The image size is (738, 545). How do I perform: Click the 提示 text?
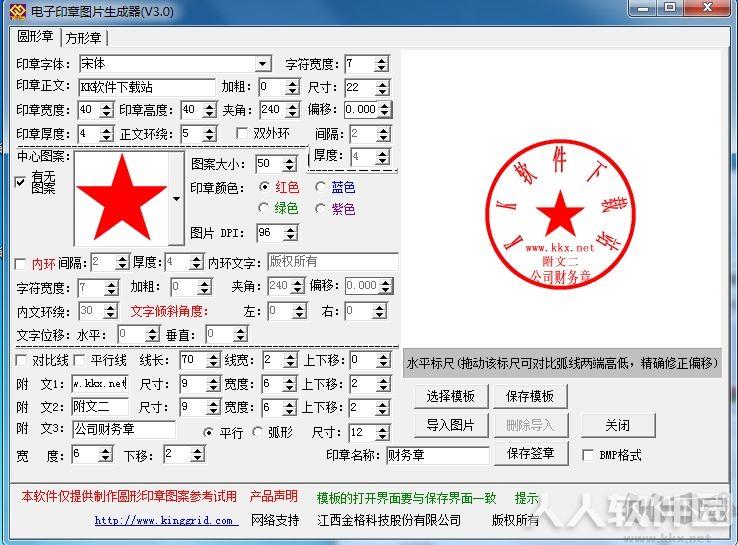pos(526,498)
